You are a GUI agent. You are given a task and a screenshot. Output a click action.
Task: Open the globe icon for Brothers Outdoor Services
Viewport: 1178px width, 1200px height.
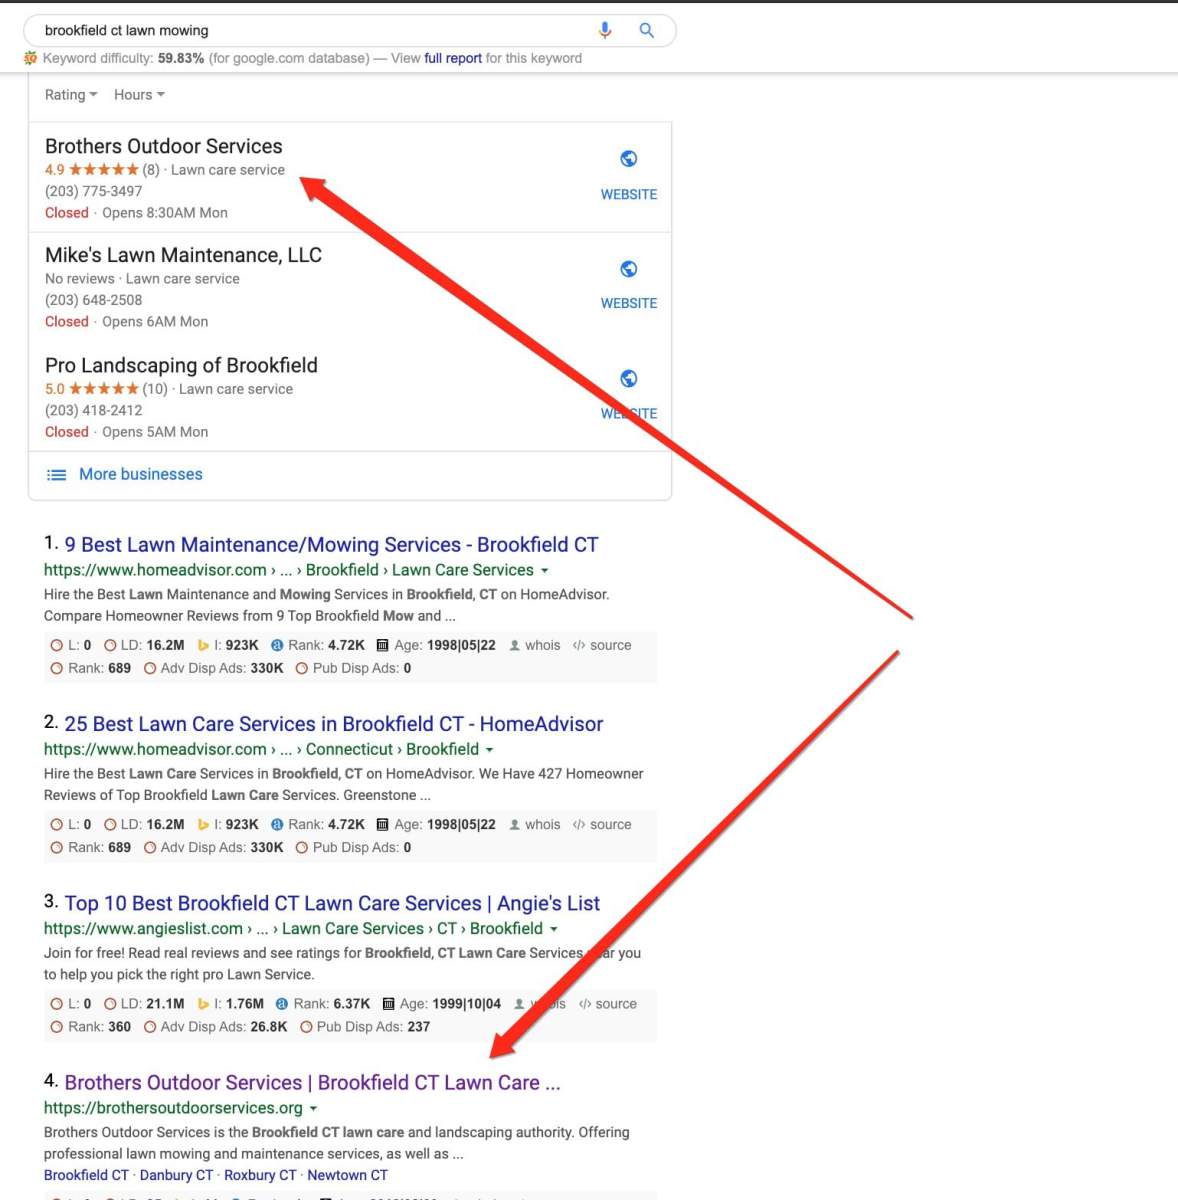tap(629, 158)
